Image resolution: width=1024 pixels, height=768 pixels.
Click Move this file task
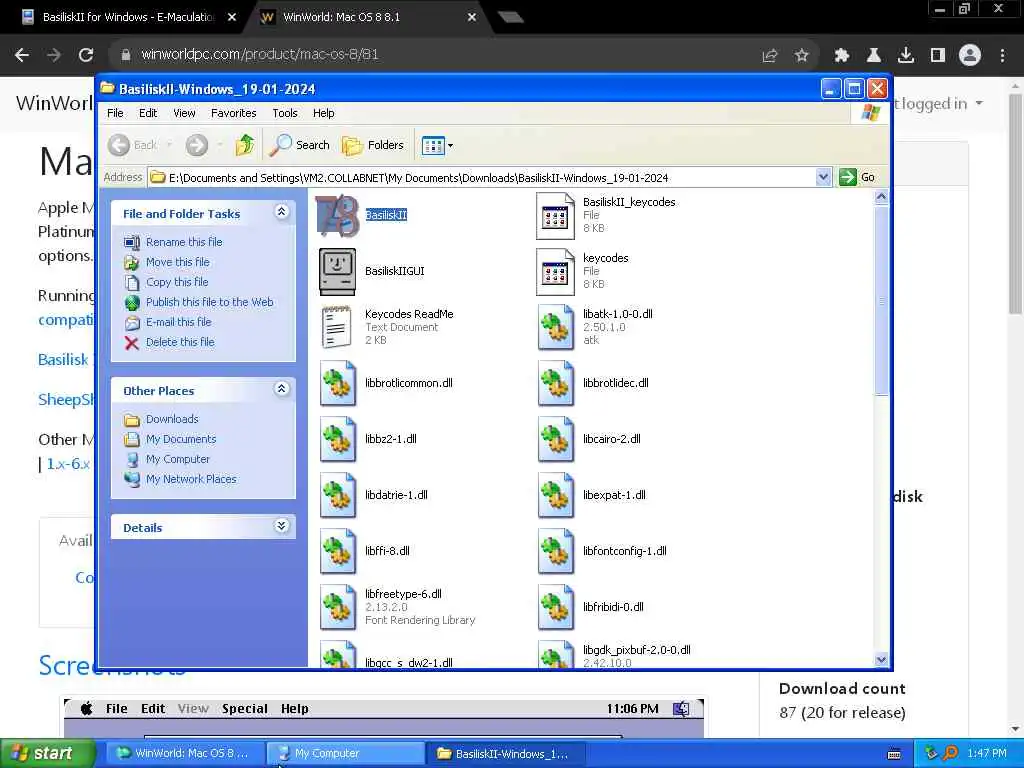[x=178, y=262]
